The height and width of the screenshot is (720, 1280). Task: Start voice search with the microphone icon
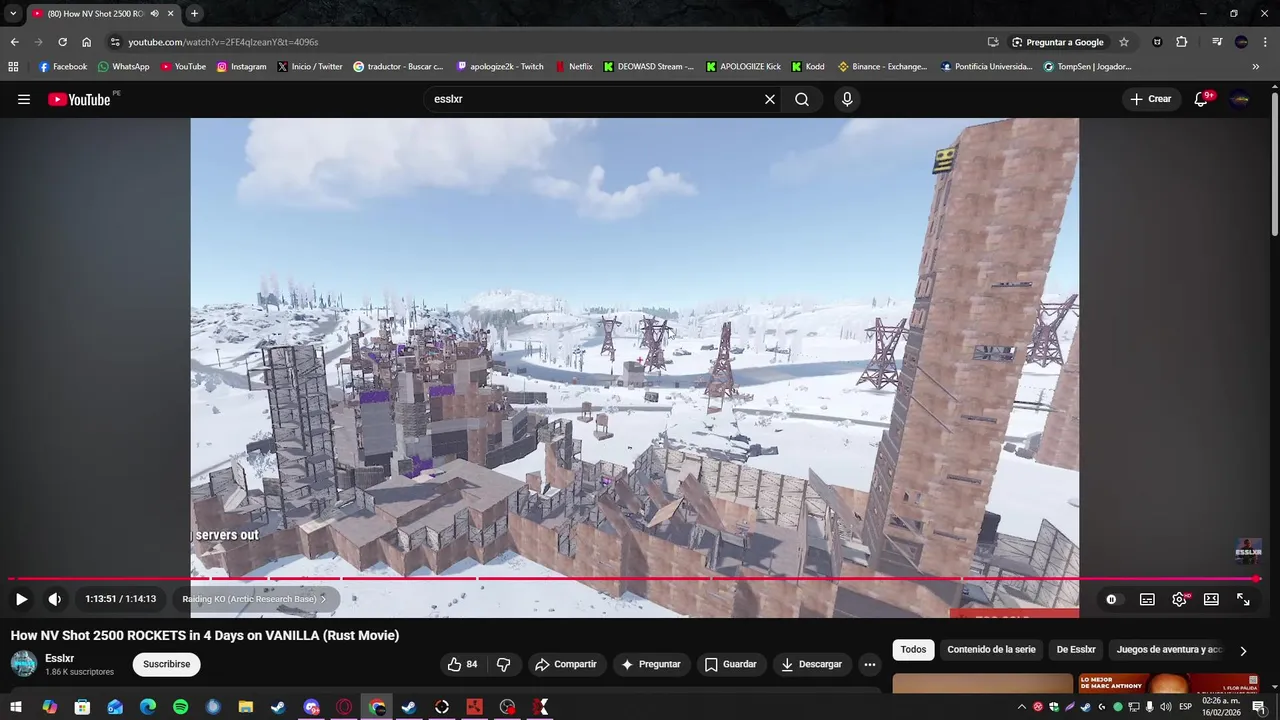click(x=847, y=99)
